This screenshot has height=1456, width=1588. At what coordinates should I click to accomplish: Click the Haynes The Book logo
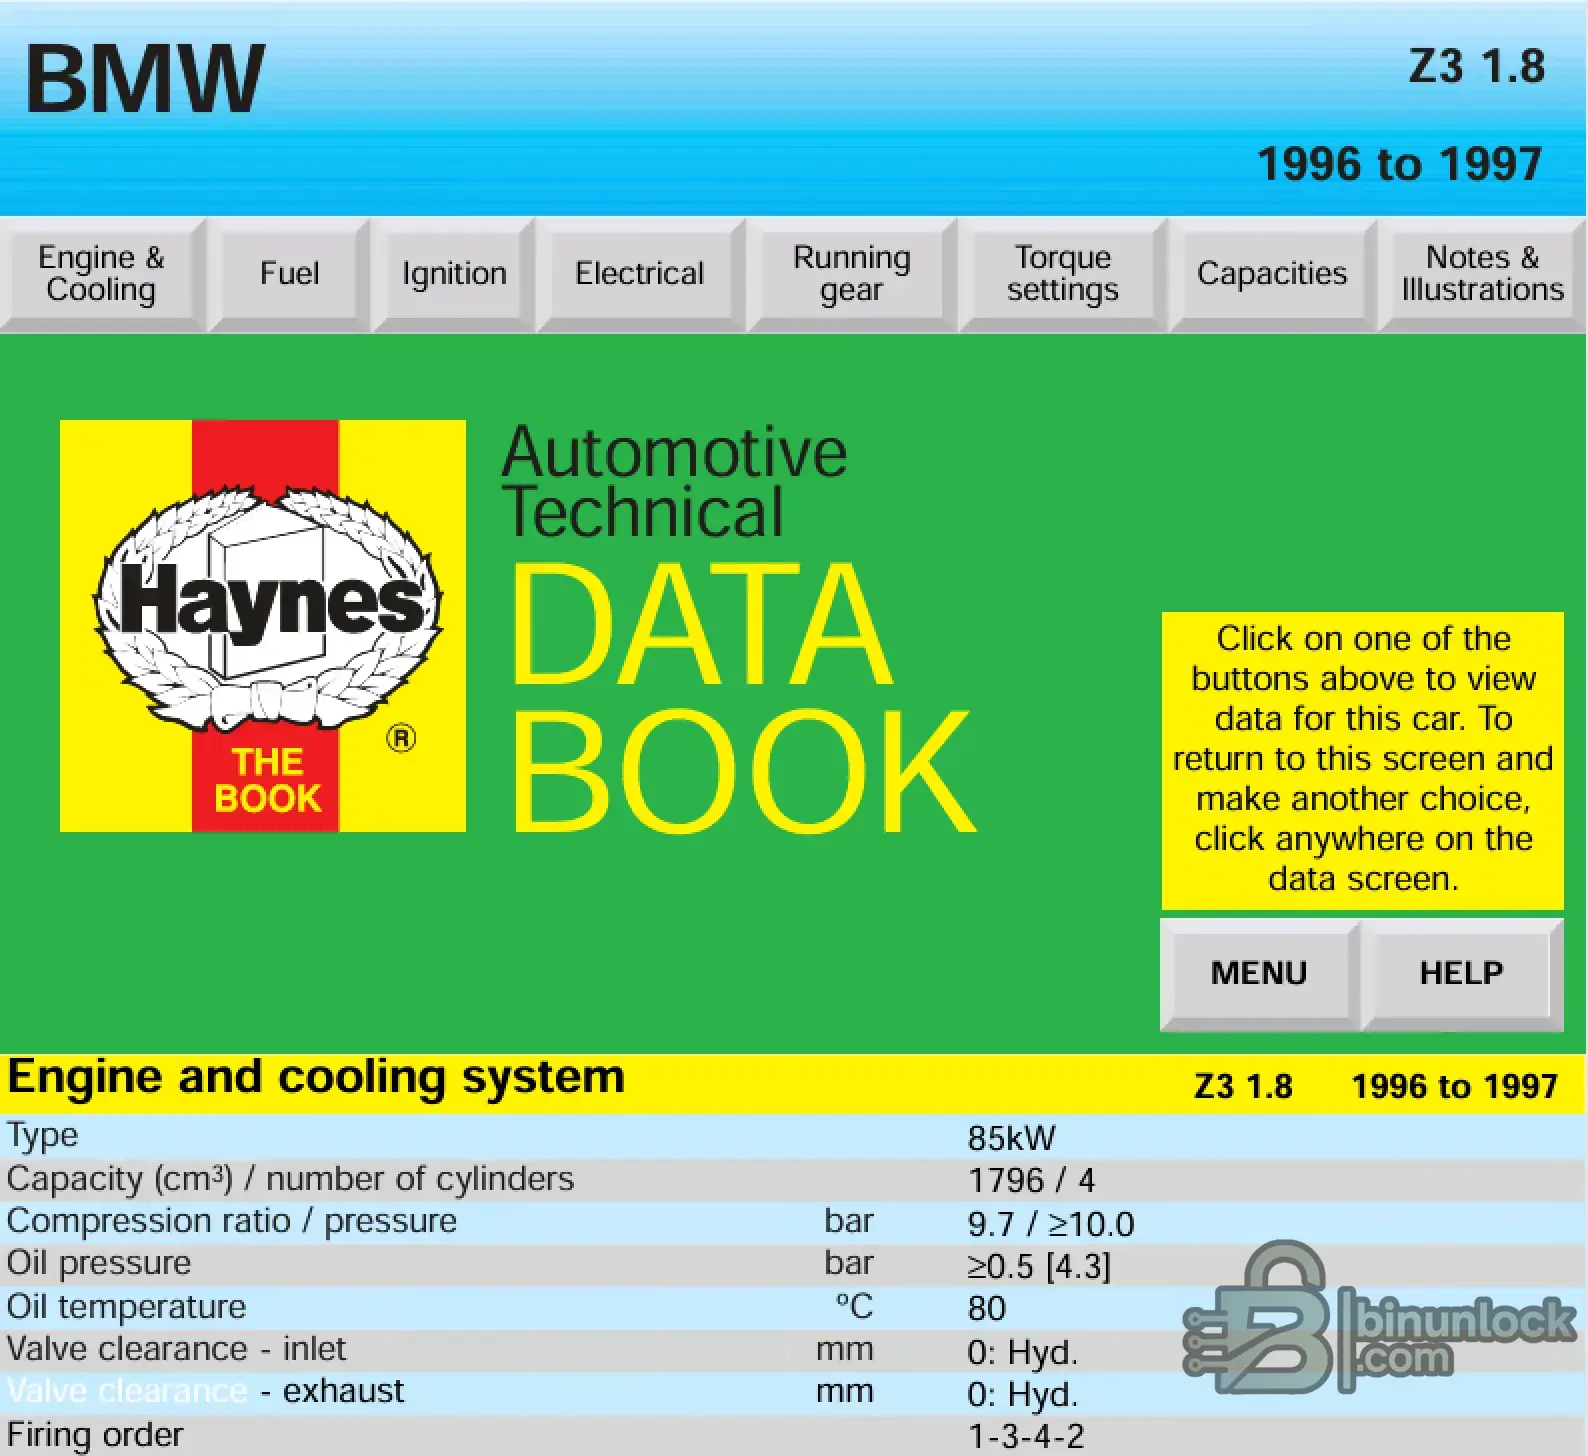click(263, 626)
